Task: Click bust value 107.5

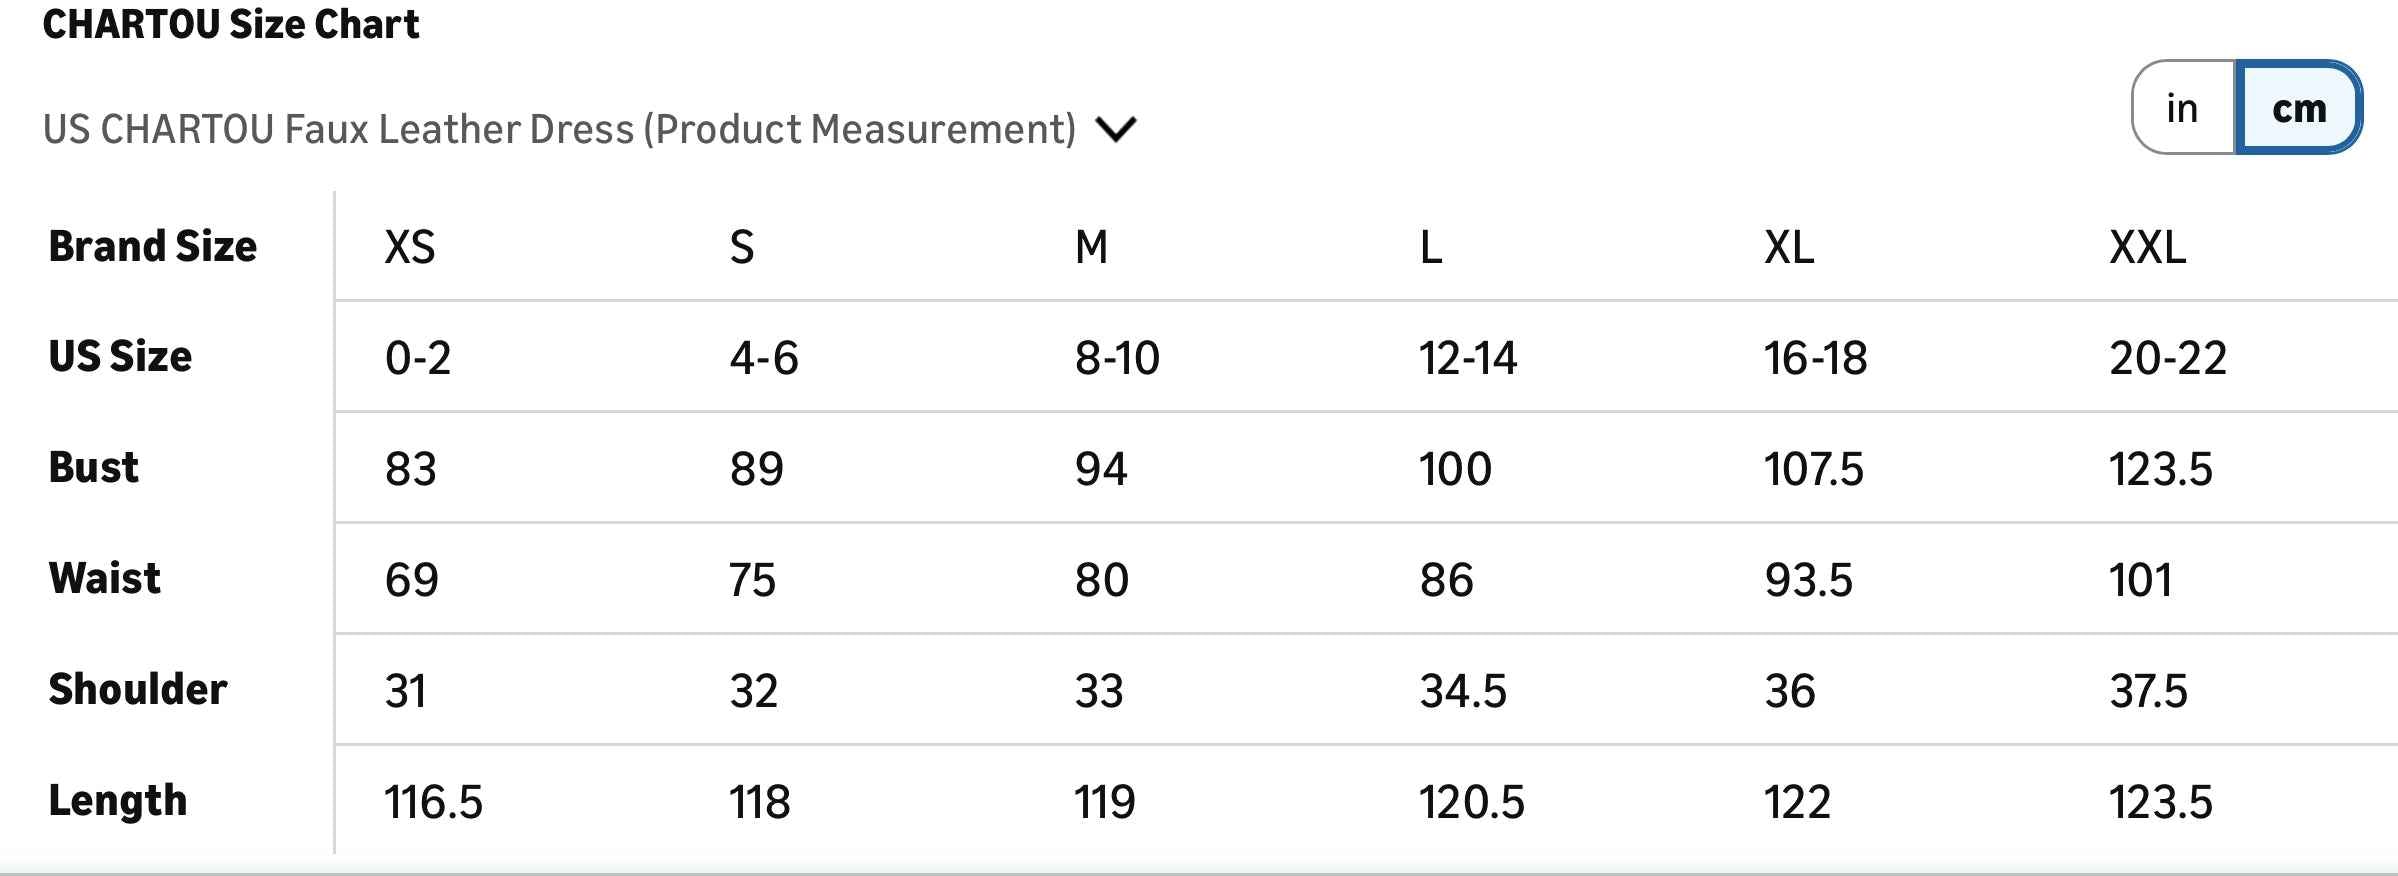Action: click(1813, 469)
